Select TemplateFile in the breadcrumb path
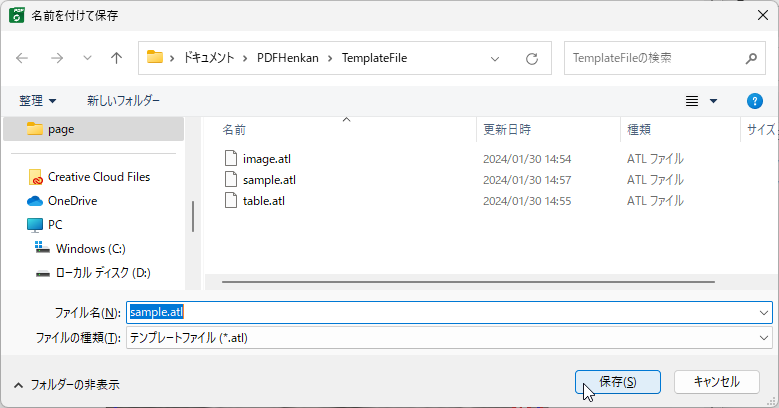Viewport: 779px width, 408px height. click(374, 58)
